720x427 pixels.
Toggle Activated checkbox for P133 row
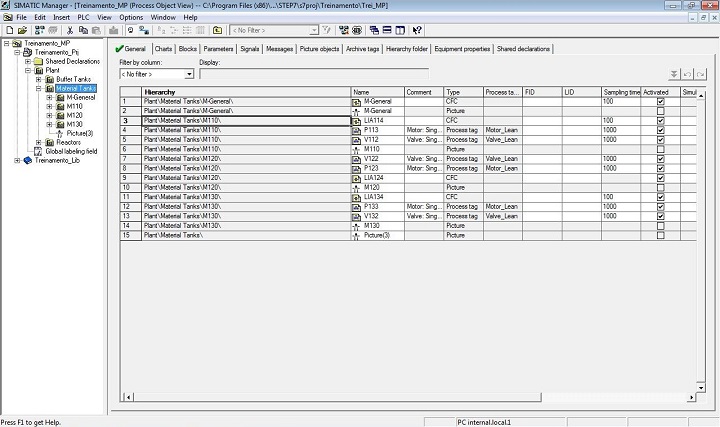(660, 207)
